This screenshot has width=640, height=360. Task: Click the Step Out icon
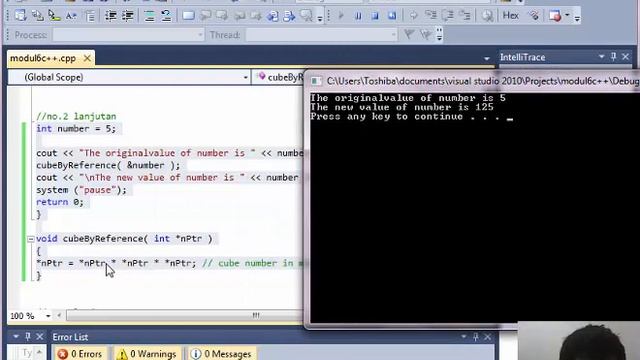coord(465,16)
